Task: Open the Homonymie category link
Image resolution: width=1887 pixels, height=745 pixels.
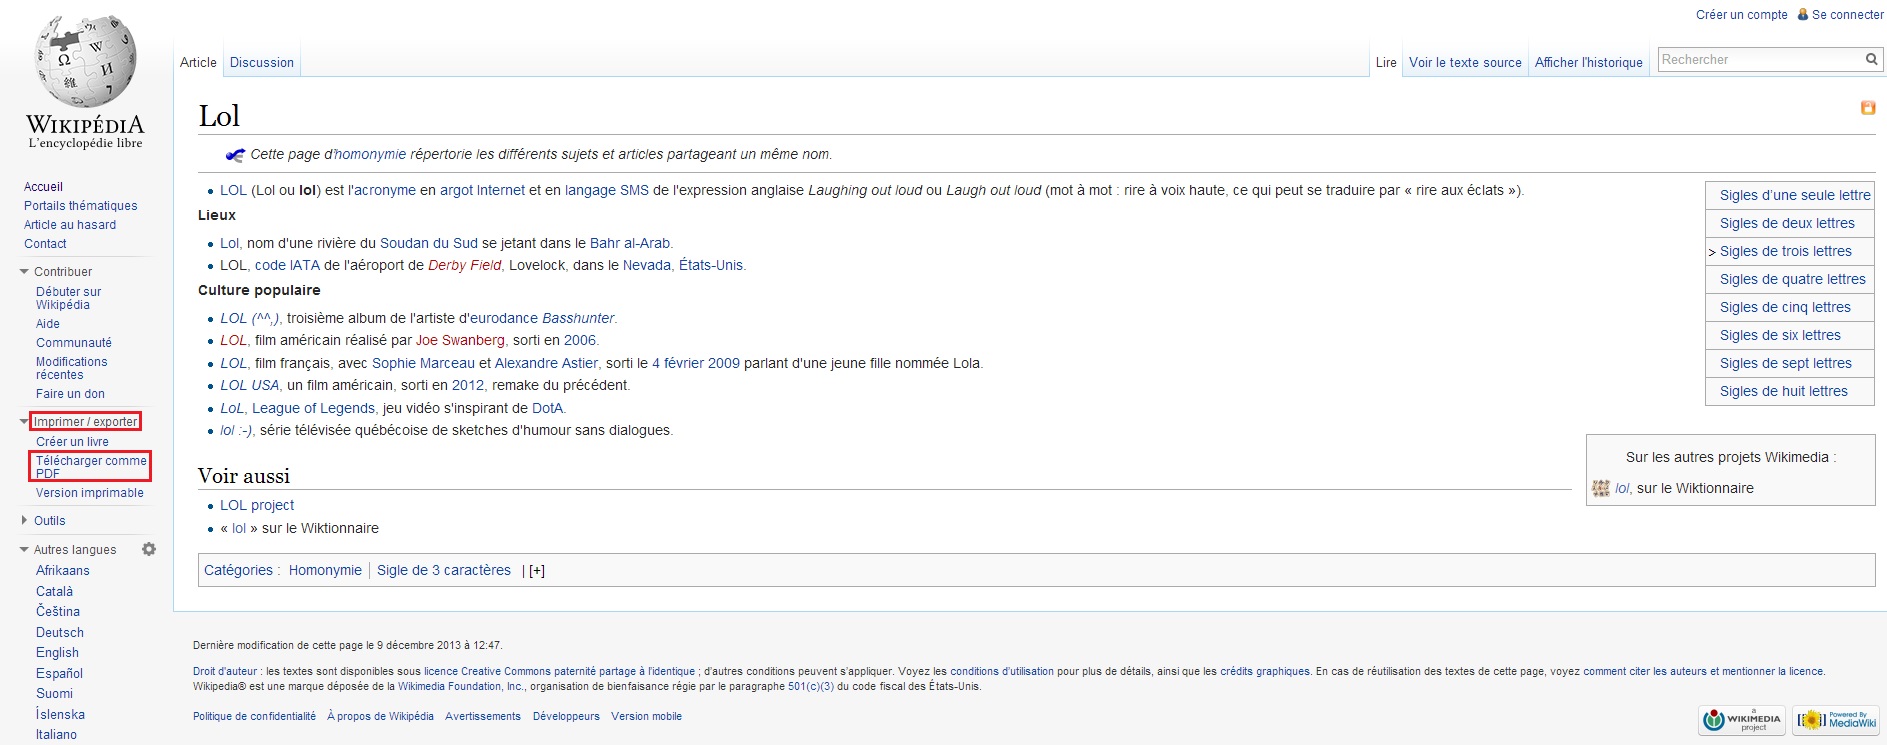Action: (x=325, y=571)
